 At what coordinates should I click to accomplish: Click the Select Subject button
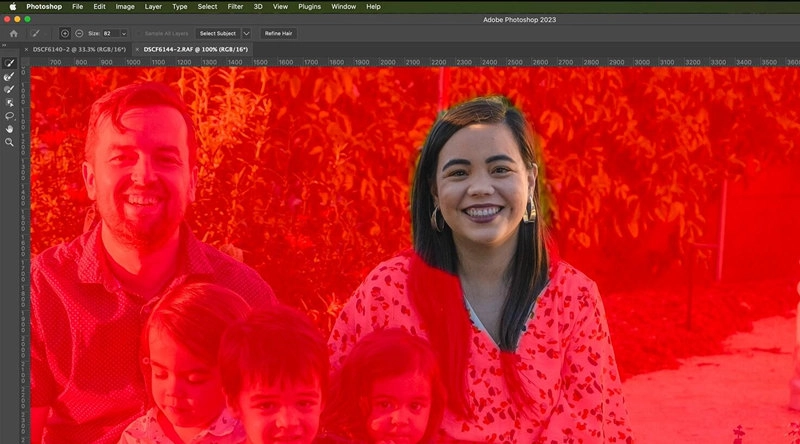click(x=216, y=33)
